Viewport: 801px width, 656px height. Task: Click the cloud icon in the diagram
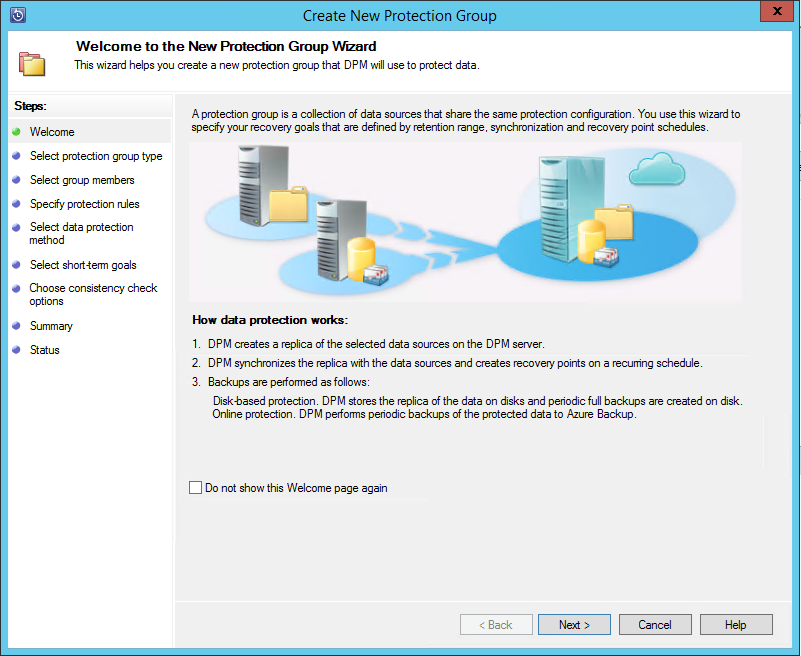(657, 172)
